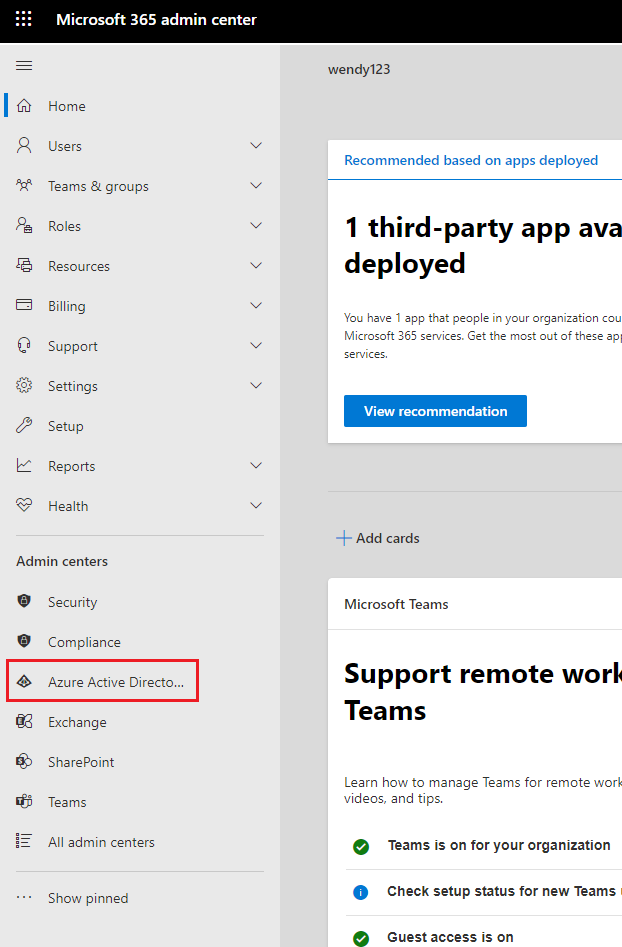Click the Roles icon
This screenshot has height=947, width=622.
[24, 225]
